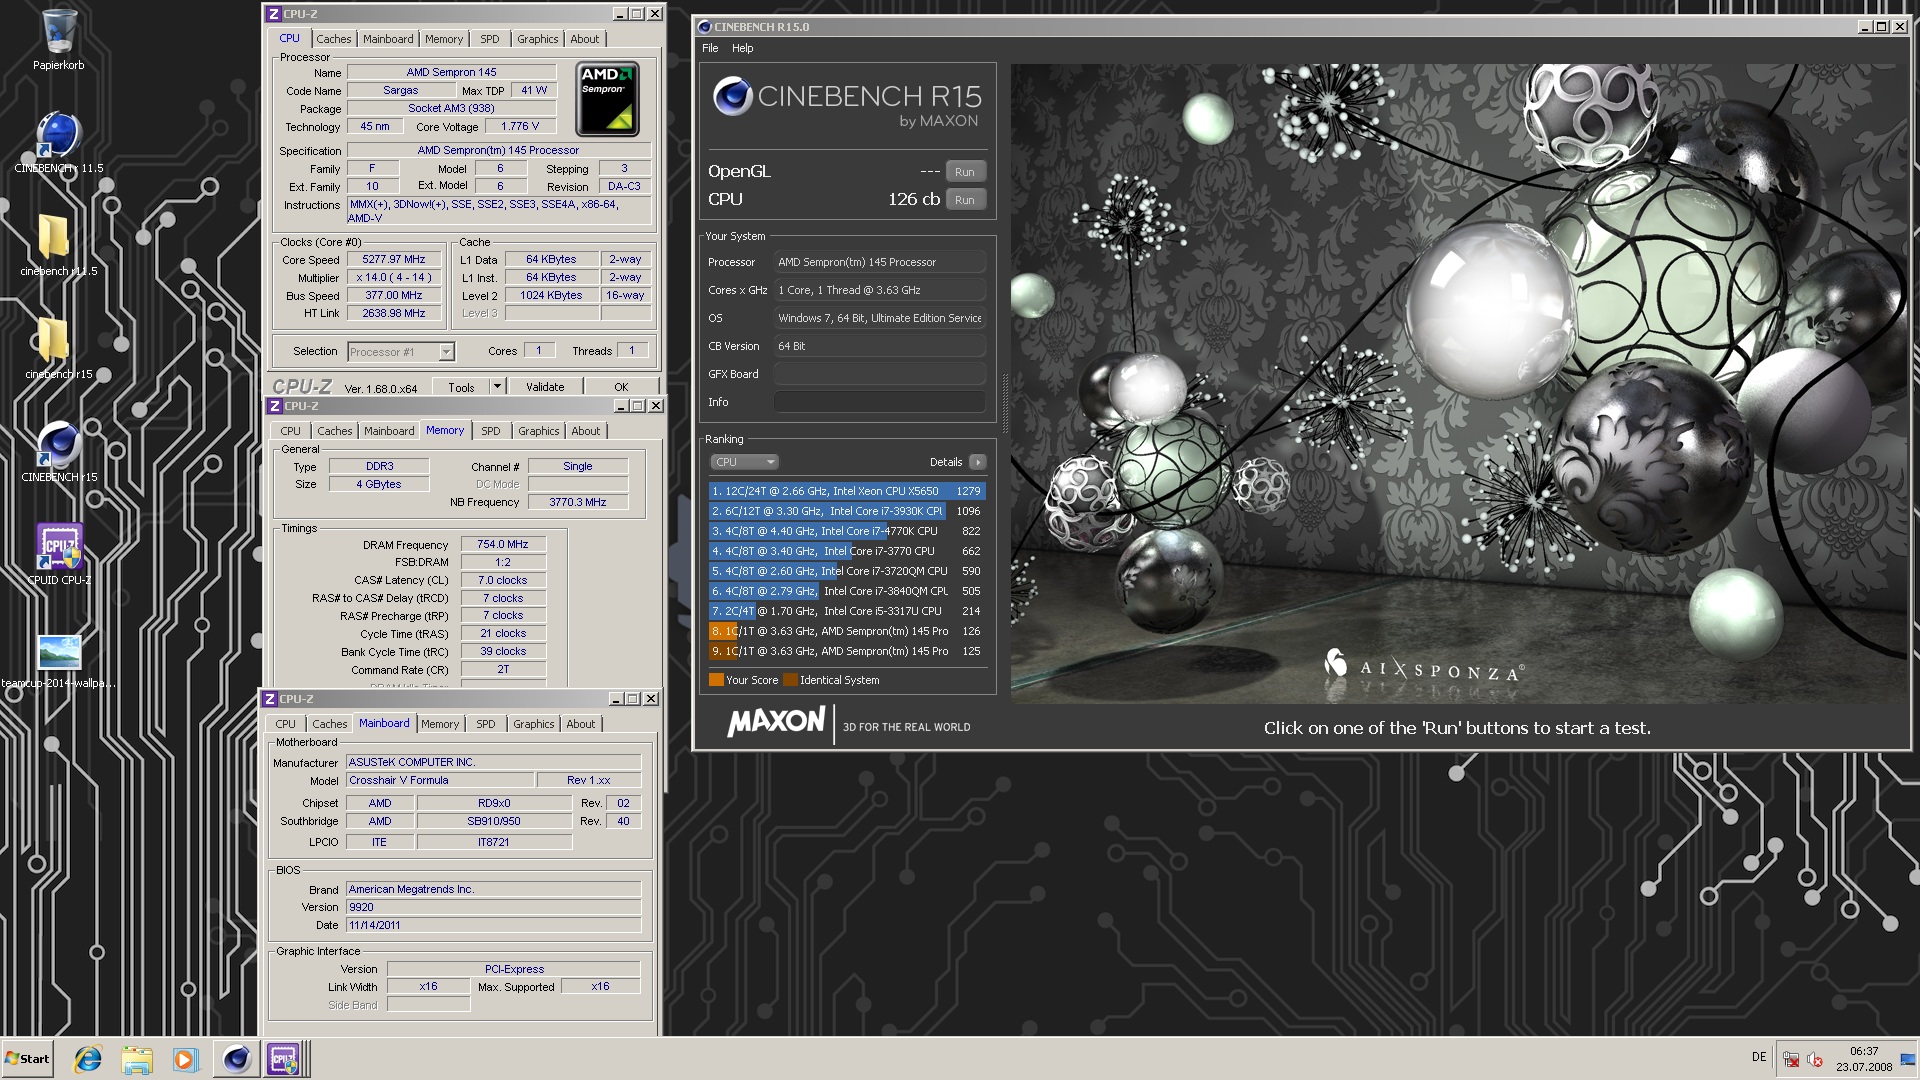1920x1080 pixels.
Task: Switch to Cinebench taskbar button
Action: [236, 1059]
